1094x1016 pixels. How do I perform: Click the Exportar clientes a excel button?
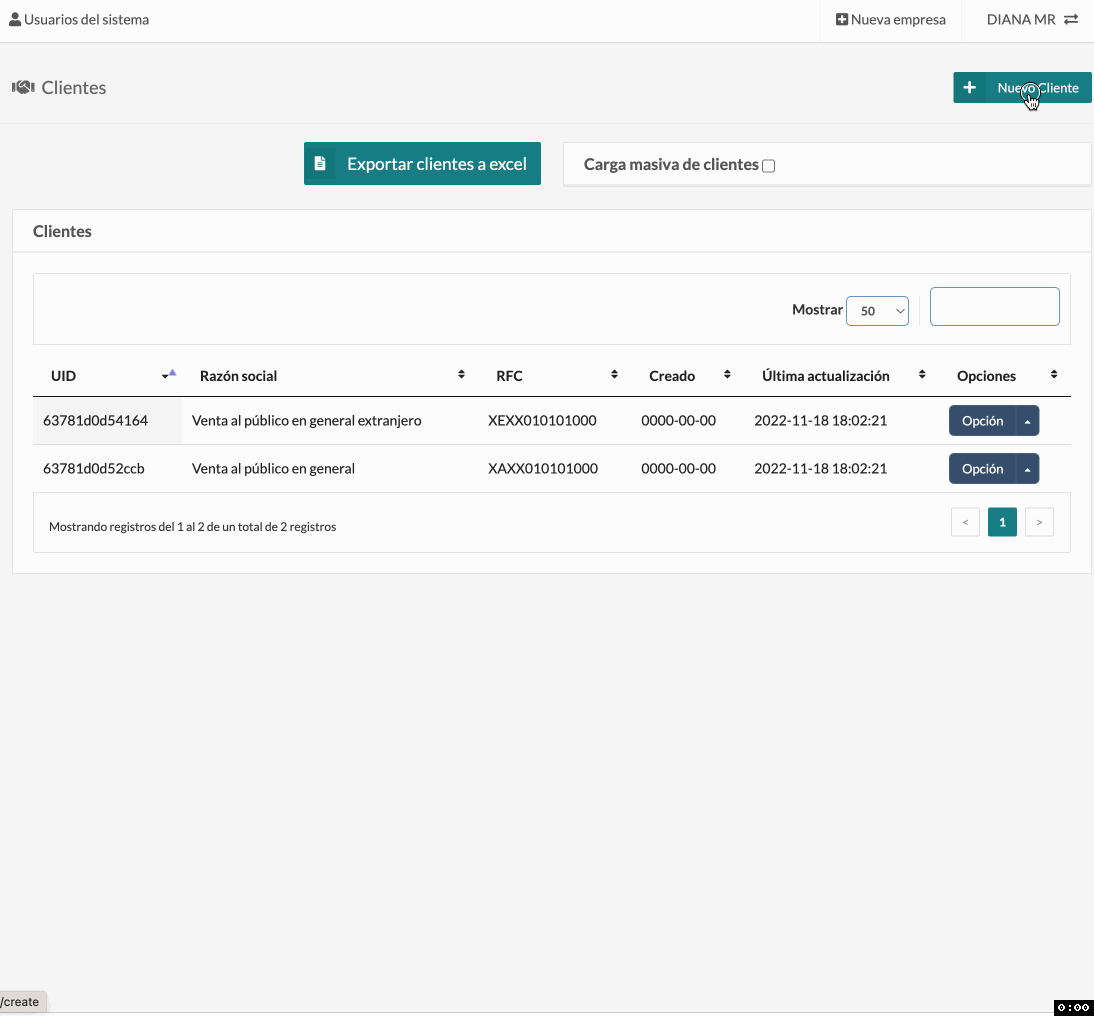pyautogui.click(x=421, y=163)
